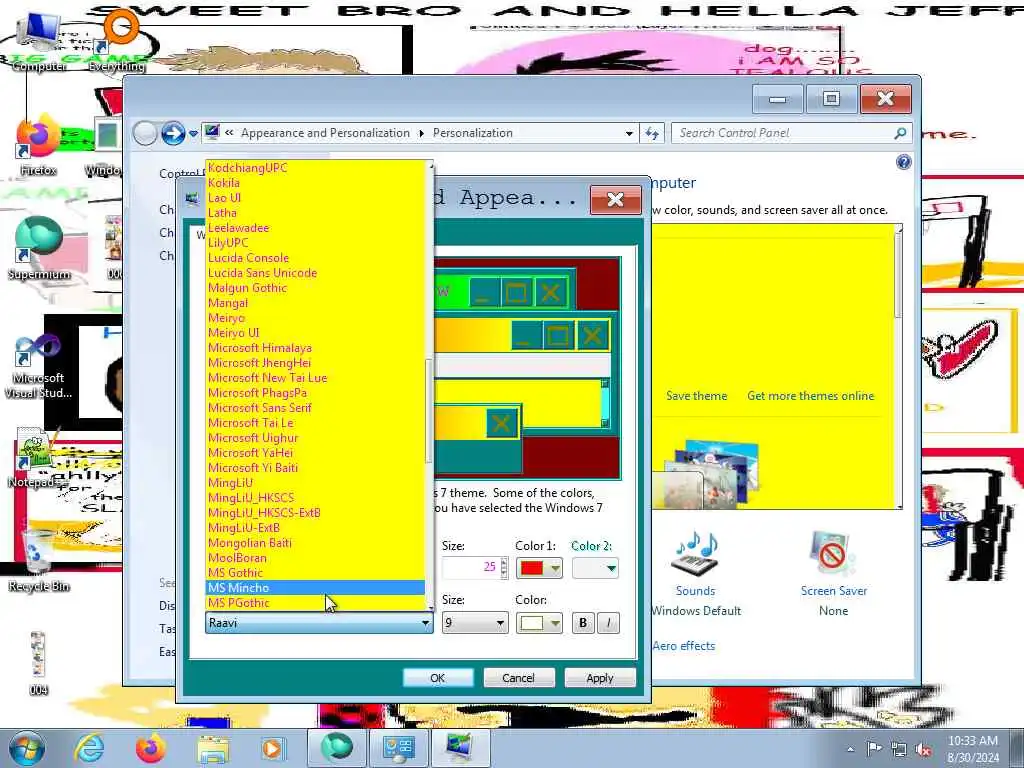The height and width of the screenshot is (768, 1024).
Task: Click Save theme link
Action: click(696, 396)
